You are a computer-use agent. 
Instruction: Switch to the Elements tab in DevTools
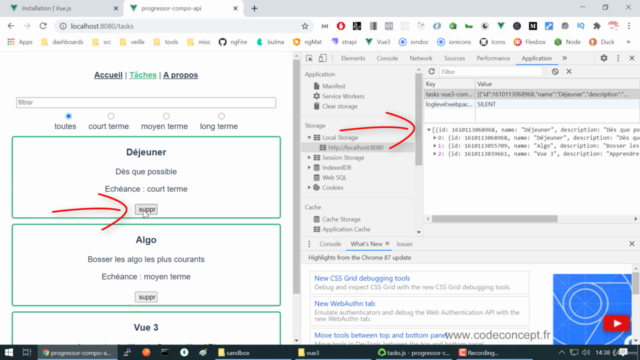tap(353, 58)
